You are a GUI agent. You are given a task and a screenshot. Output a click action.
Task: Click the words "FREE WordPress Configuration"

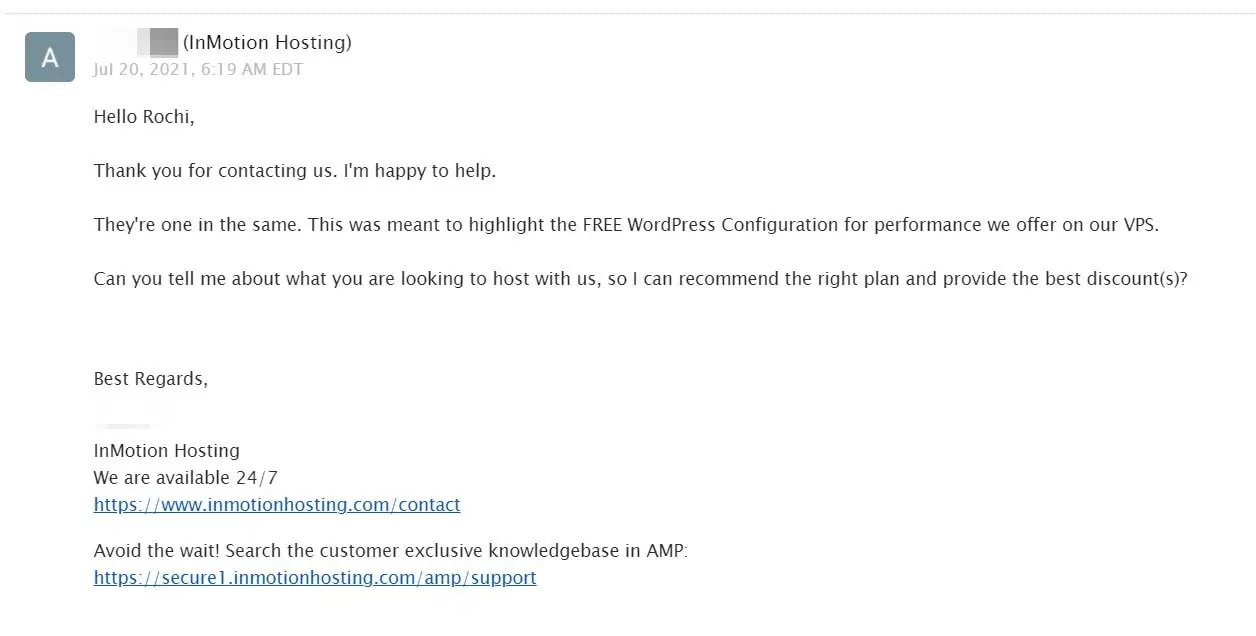[711, 225]
